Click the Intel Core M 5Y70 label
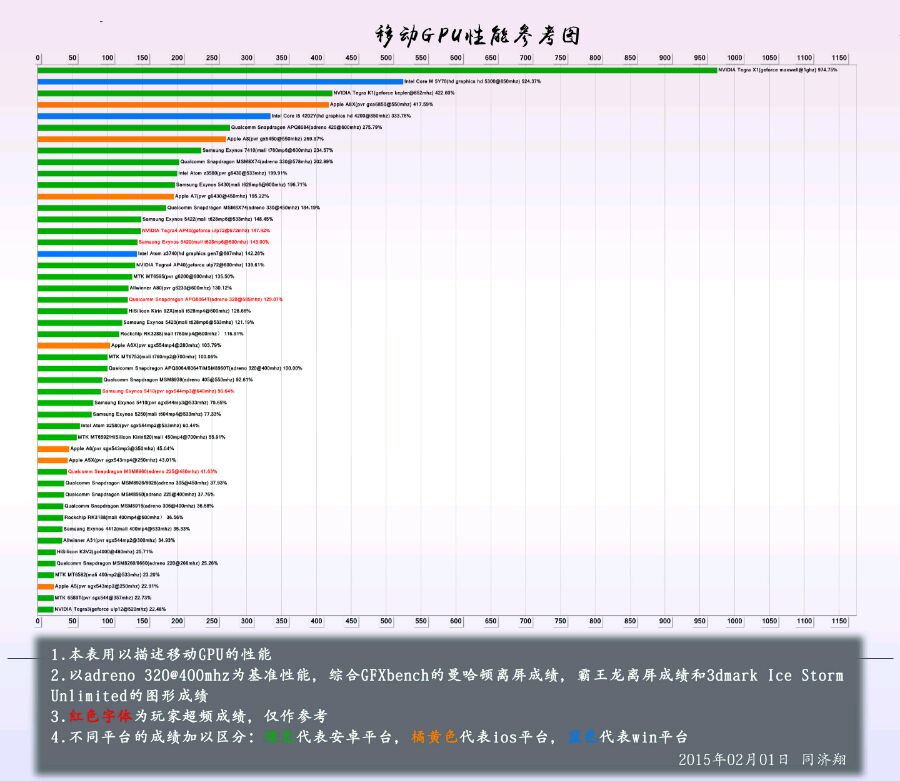 pyautogui.click(x=472, y=81)
